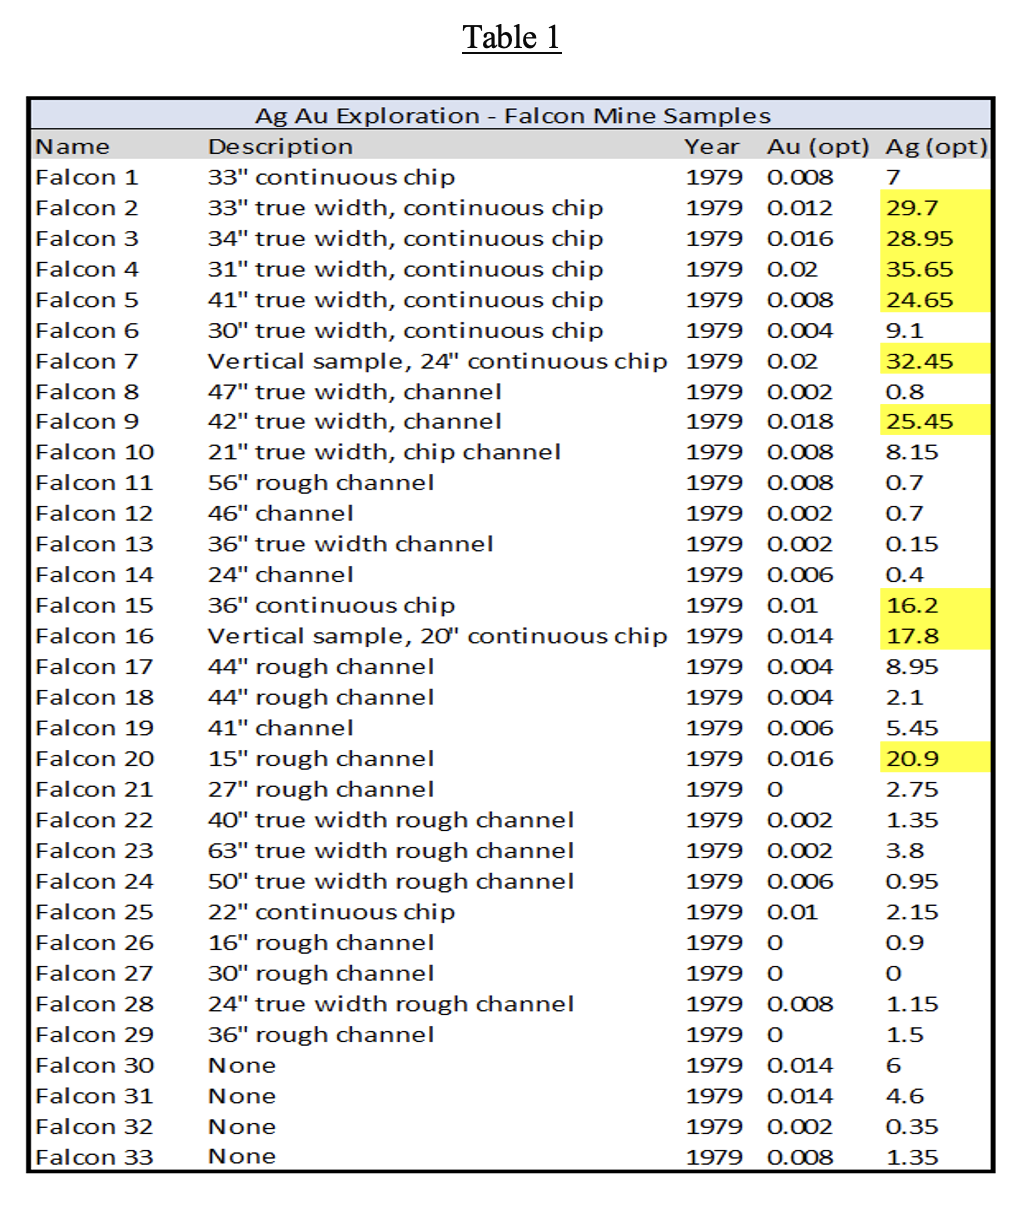This screenshot has width=1022, height=1206.
Task: Select the '21" true width, chip channel' description
Action: pyautogui.click(x=384, y=452)
